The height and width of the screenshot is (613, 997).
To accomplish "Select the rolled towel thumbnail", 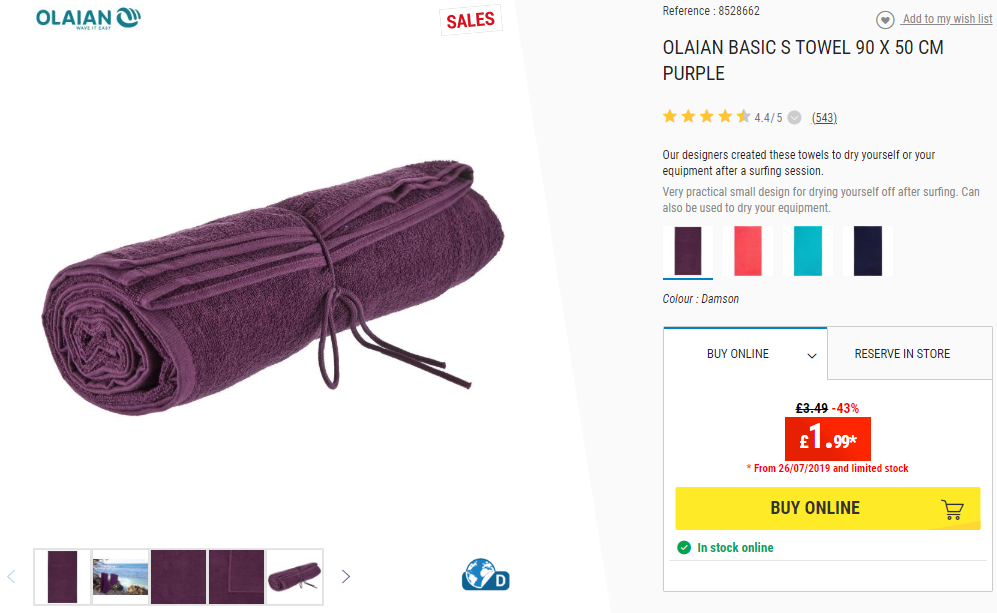I will (x=294, y=577).
